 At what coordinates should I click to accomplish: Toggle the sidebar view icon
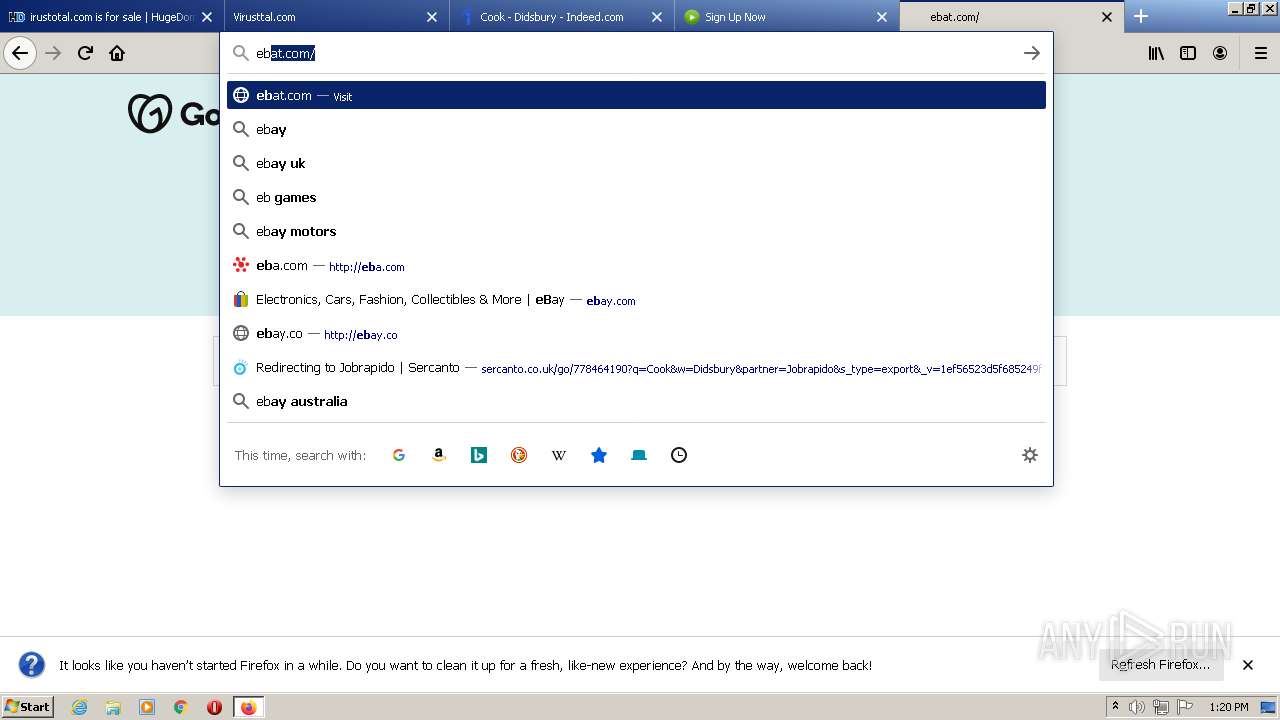click(1188, 53)
